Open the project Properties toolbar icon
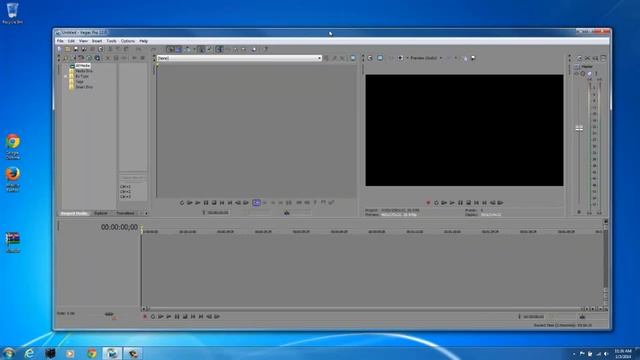This screenshot has height=360, width=640. [100, 49]
